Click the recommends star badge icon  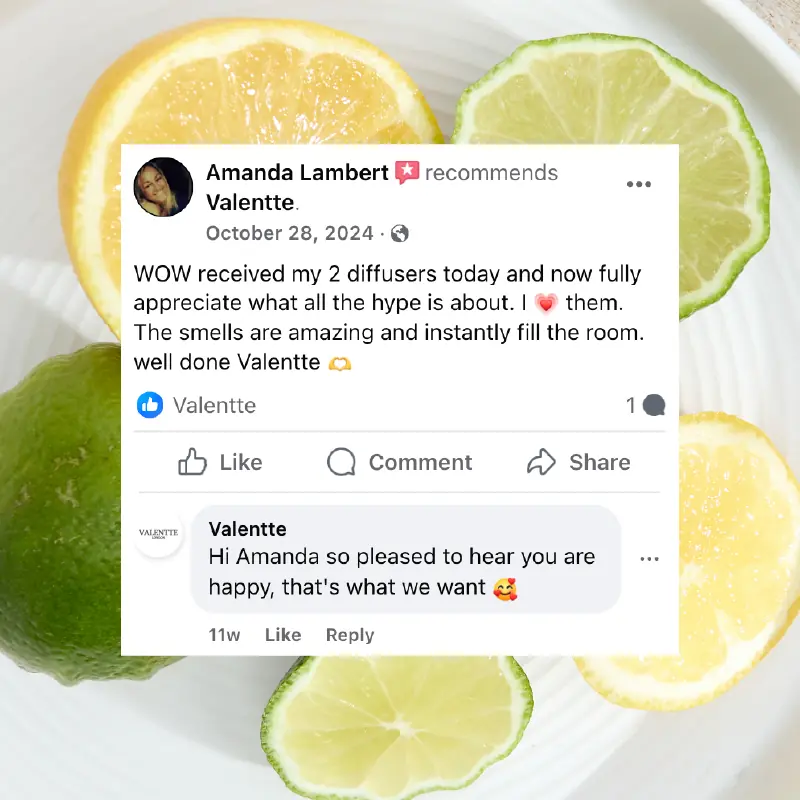pos(407,172)
